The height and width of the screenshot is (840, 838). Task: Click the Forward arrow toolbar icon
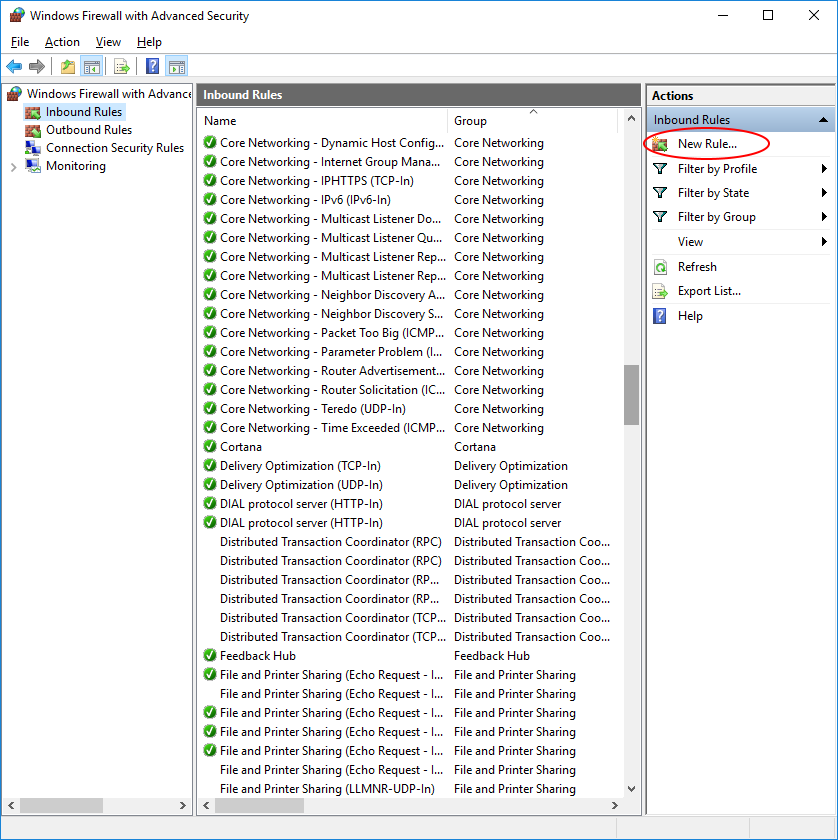[36, 67]
